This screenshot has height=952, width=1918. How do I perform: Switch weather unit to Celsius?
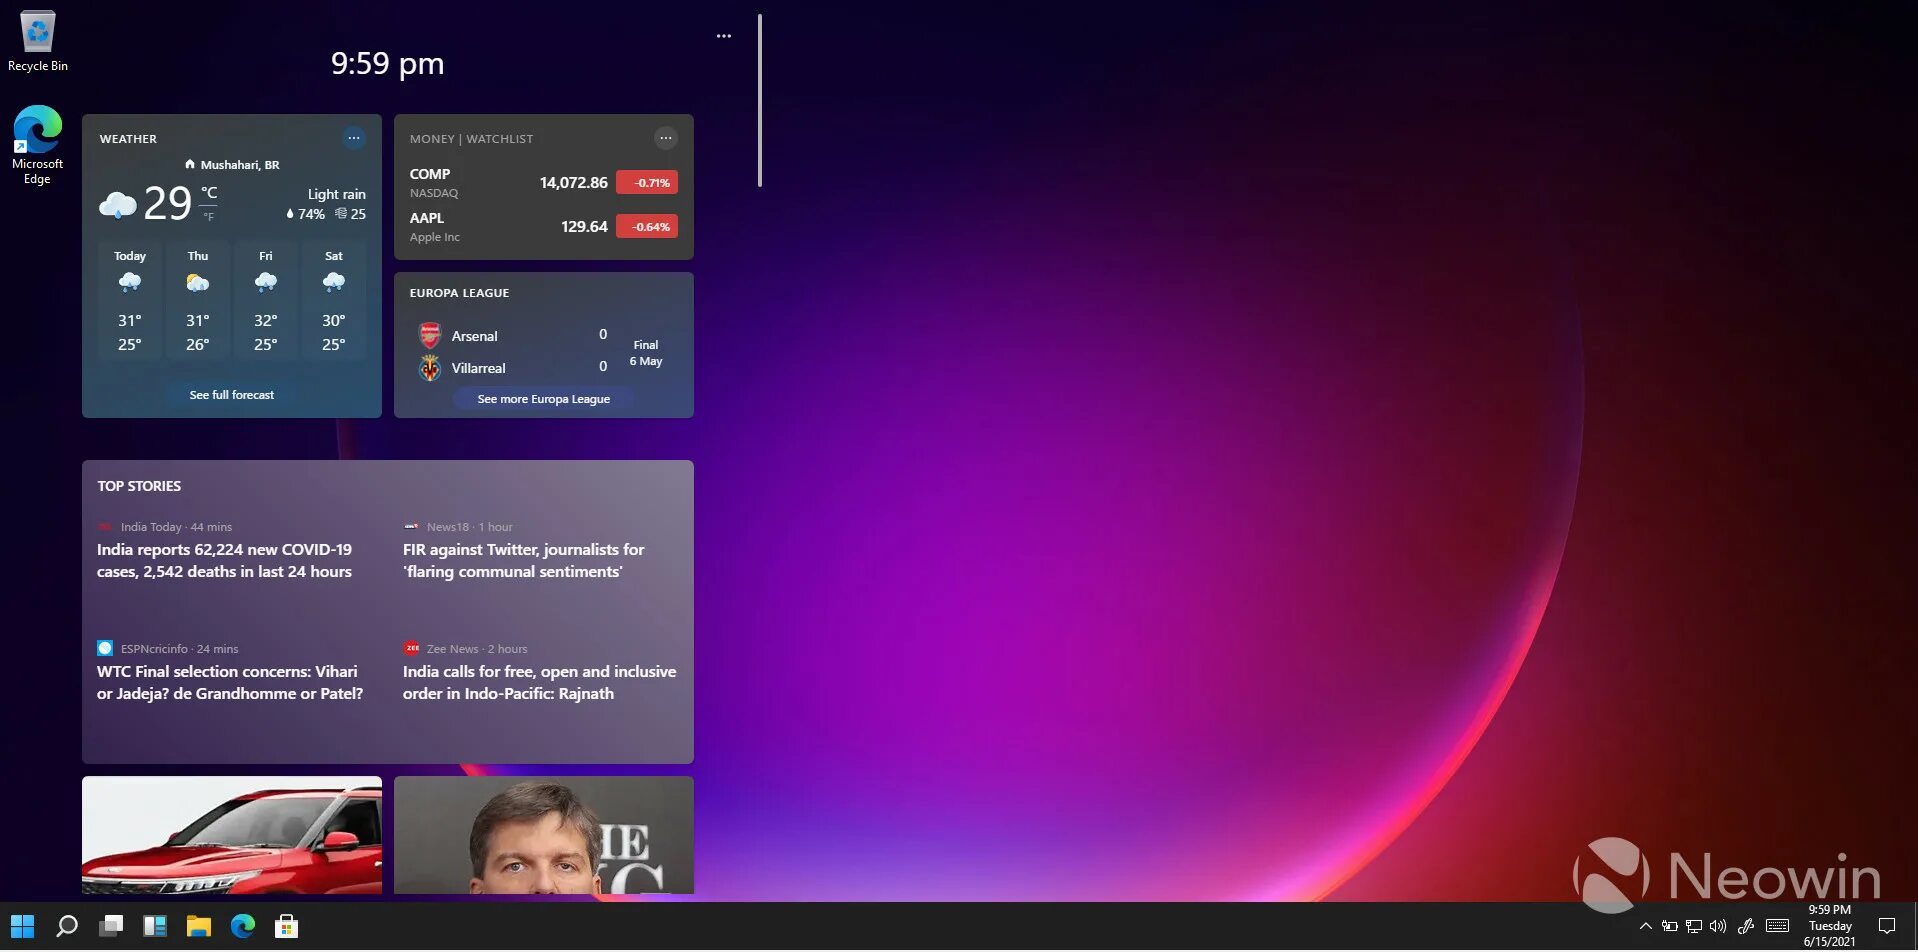point(209,193)
